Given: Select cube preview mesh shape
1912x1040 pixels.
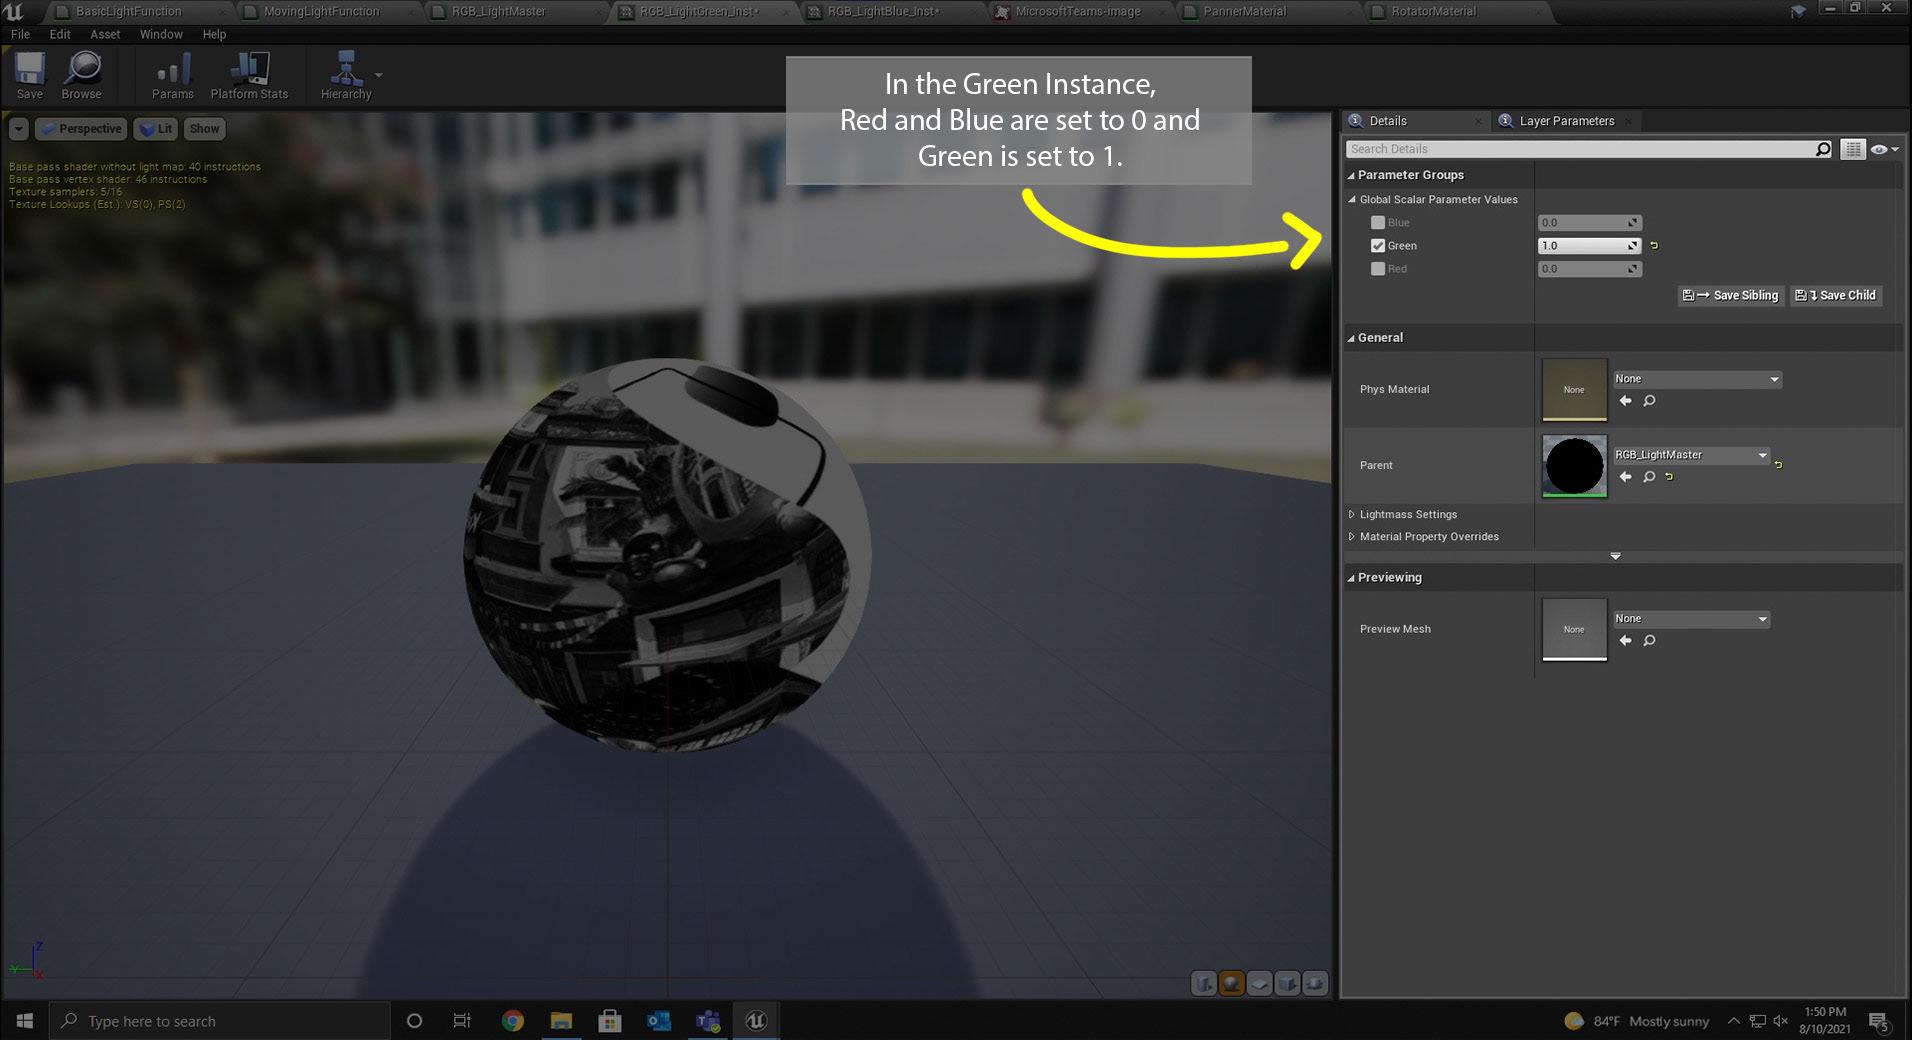Looking at the screenshot, I should pyautogui.click(x=1288, y=984).
